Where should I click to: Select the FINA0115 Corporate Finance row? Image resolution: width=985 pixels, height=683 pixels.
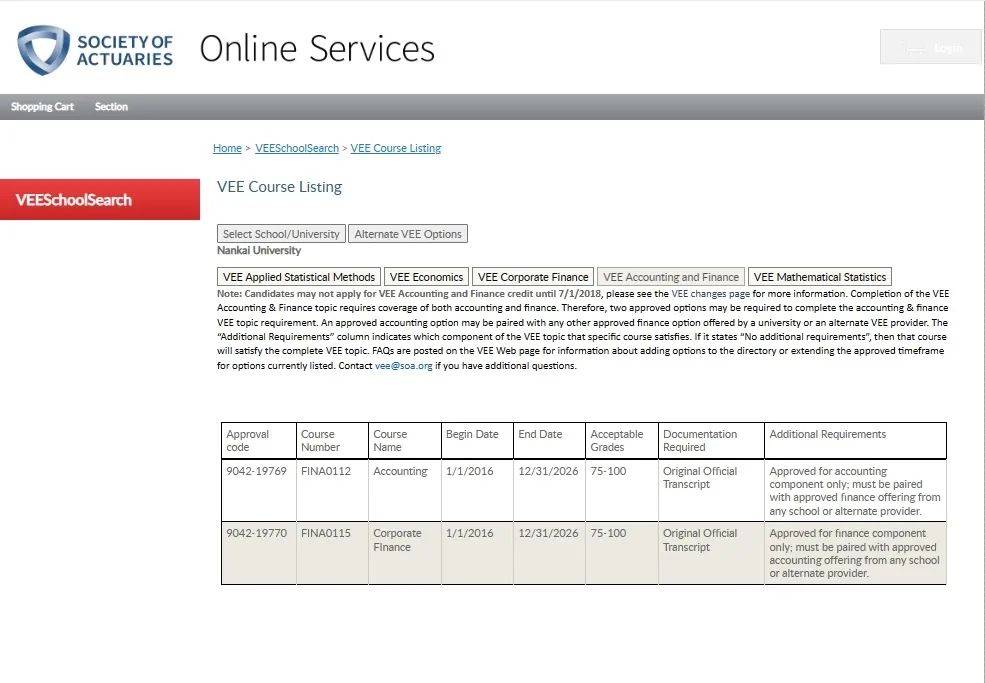[584, 553]
